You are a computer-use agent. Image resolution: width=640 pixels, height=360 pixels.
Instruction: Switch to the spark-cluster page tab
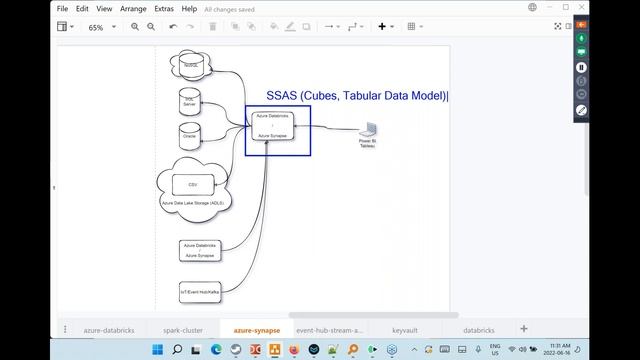(182, 330)
